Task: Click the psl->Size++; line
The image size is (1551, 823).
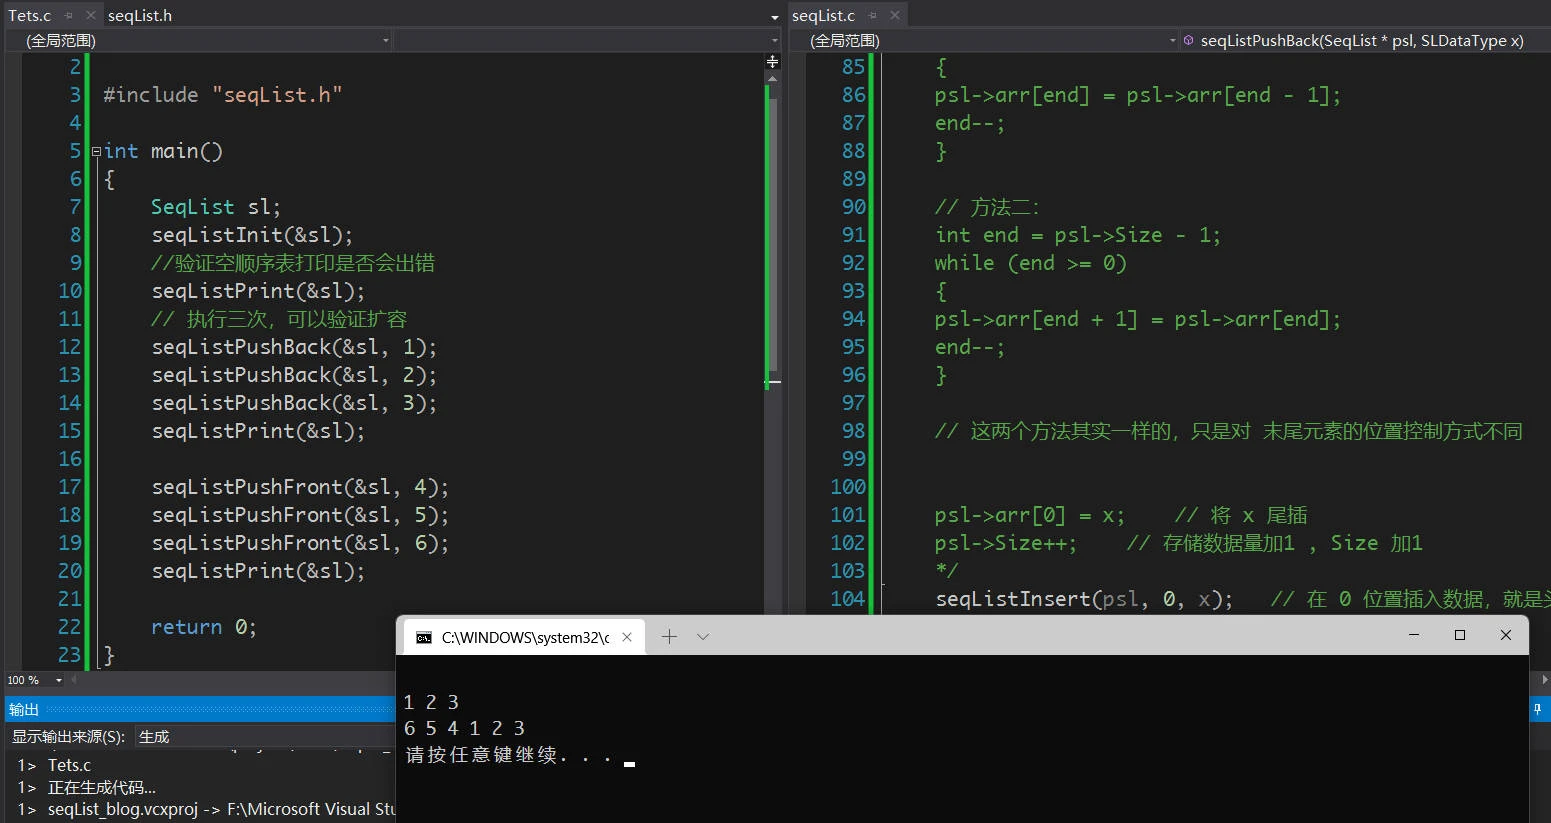Action: point(1006,543)
